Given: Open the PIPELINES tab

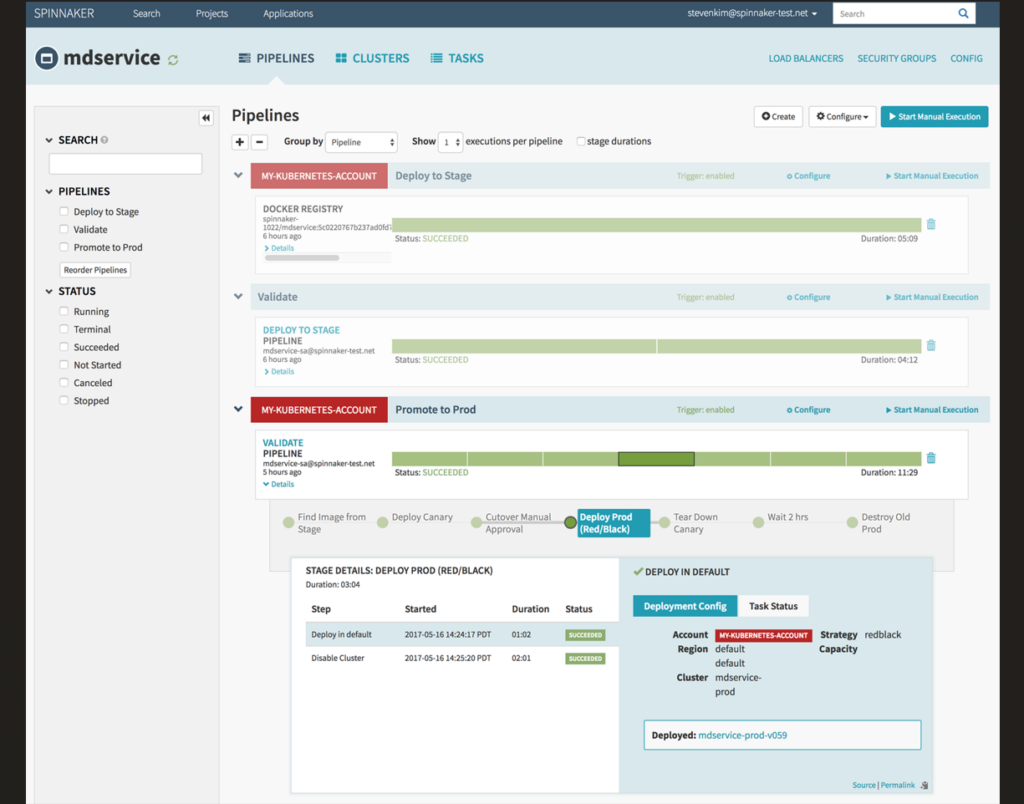Looking at the screenshot, I should pyautogui.click(x=276, y=58).
